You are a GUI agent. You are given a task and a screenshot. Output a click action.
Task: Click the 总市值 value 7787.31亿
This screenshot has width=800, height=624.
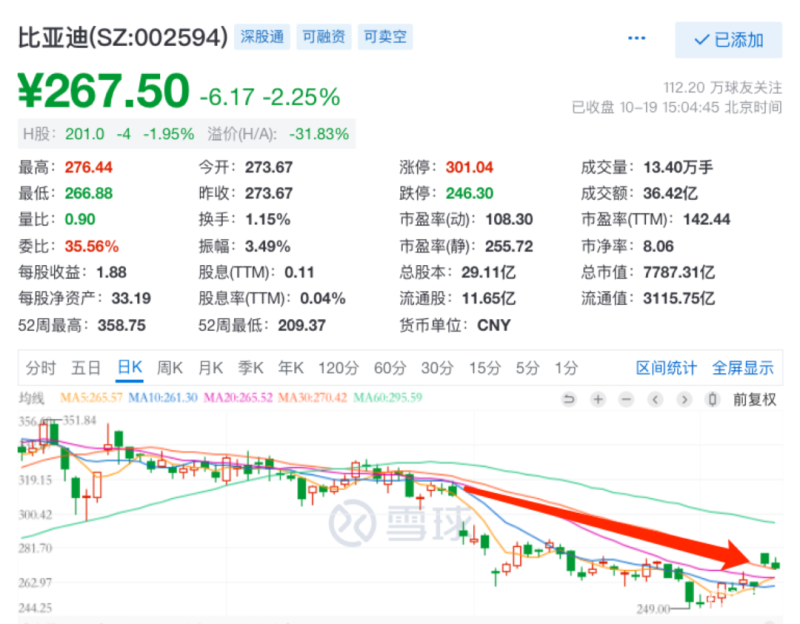679,272
